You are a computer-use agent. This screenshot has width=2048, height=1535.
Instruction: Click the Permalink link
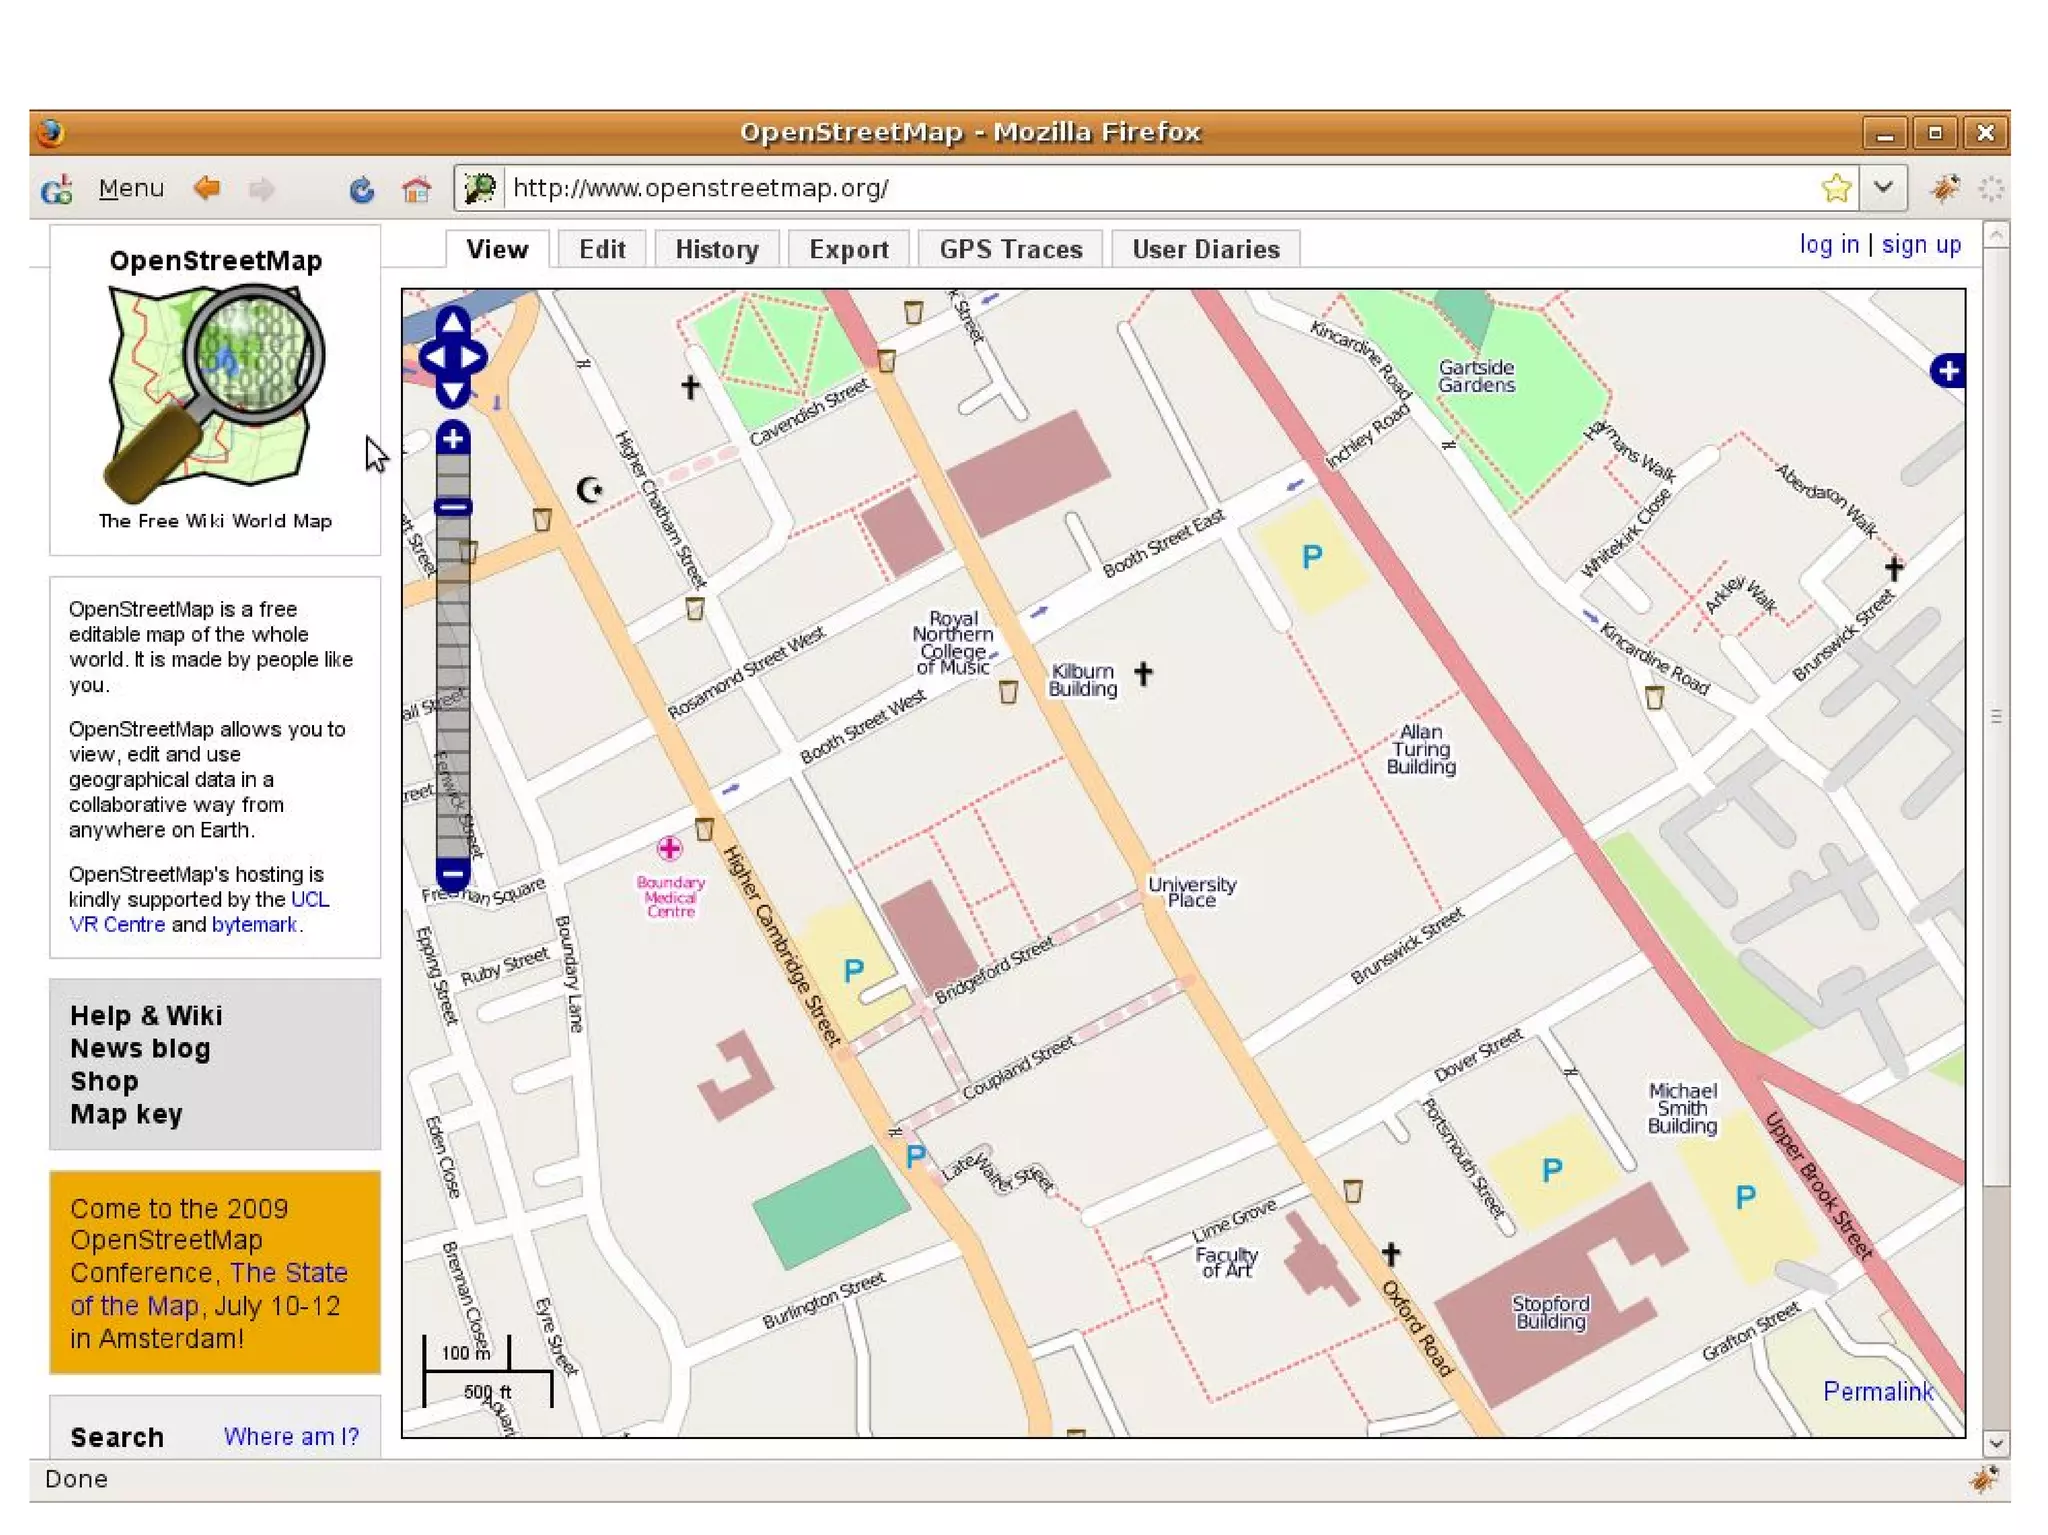(1878, 1392)
